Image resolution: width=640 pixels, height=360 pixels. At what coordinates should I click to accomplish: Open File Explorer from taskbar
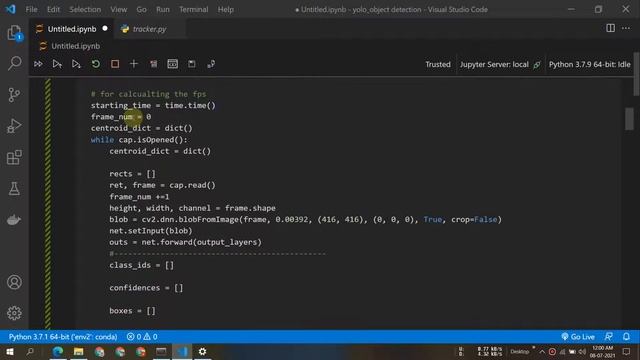(x=78, y=351)
